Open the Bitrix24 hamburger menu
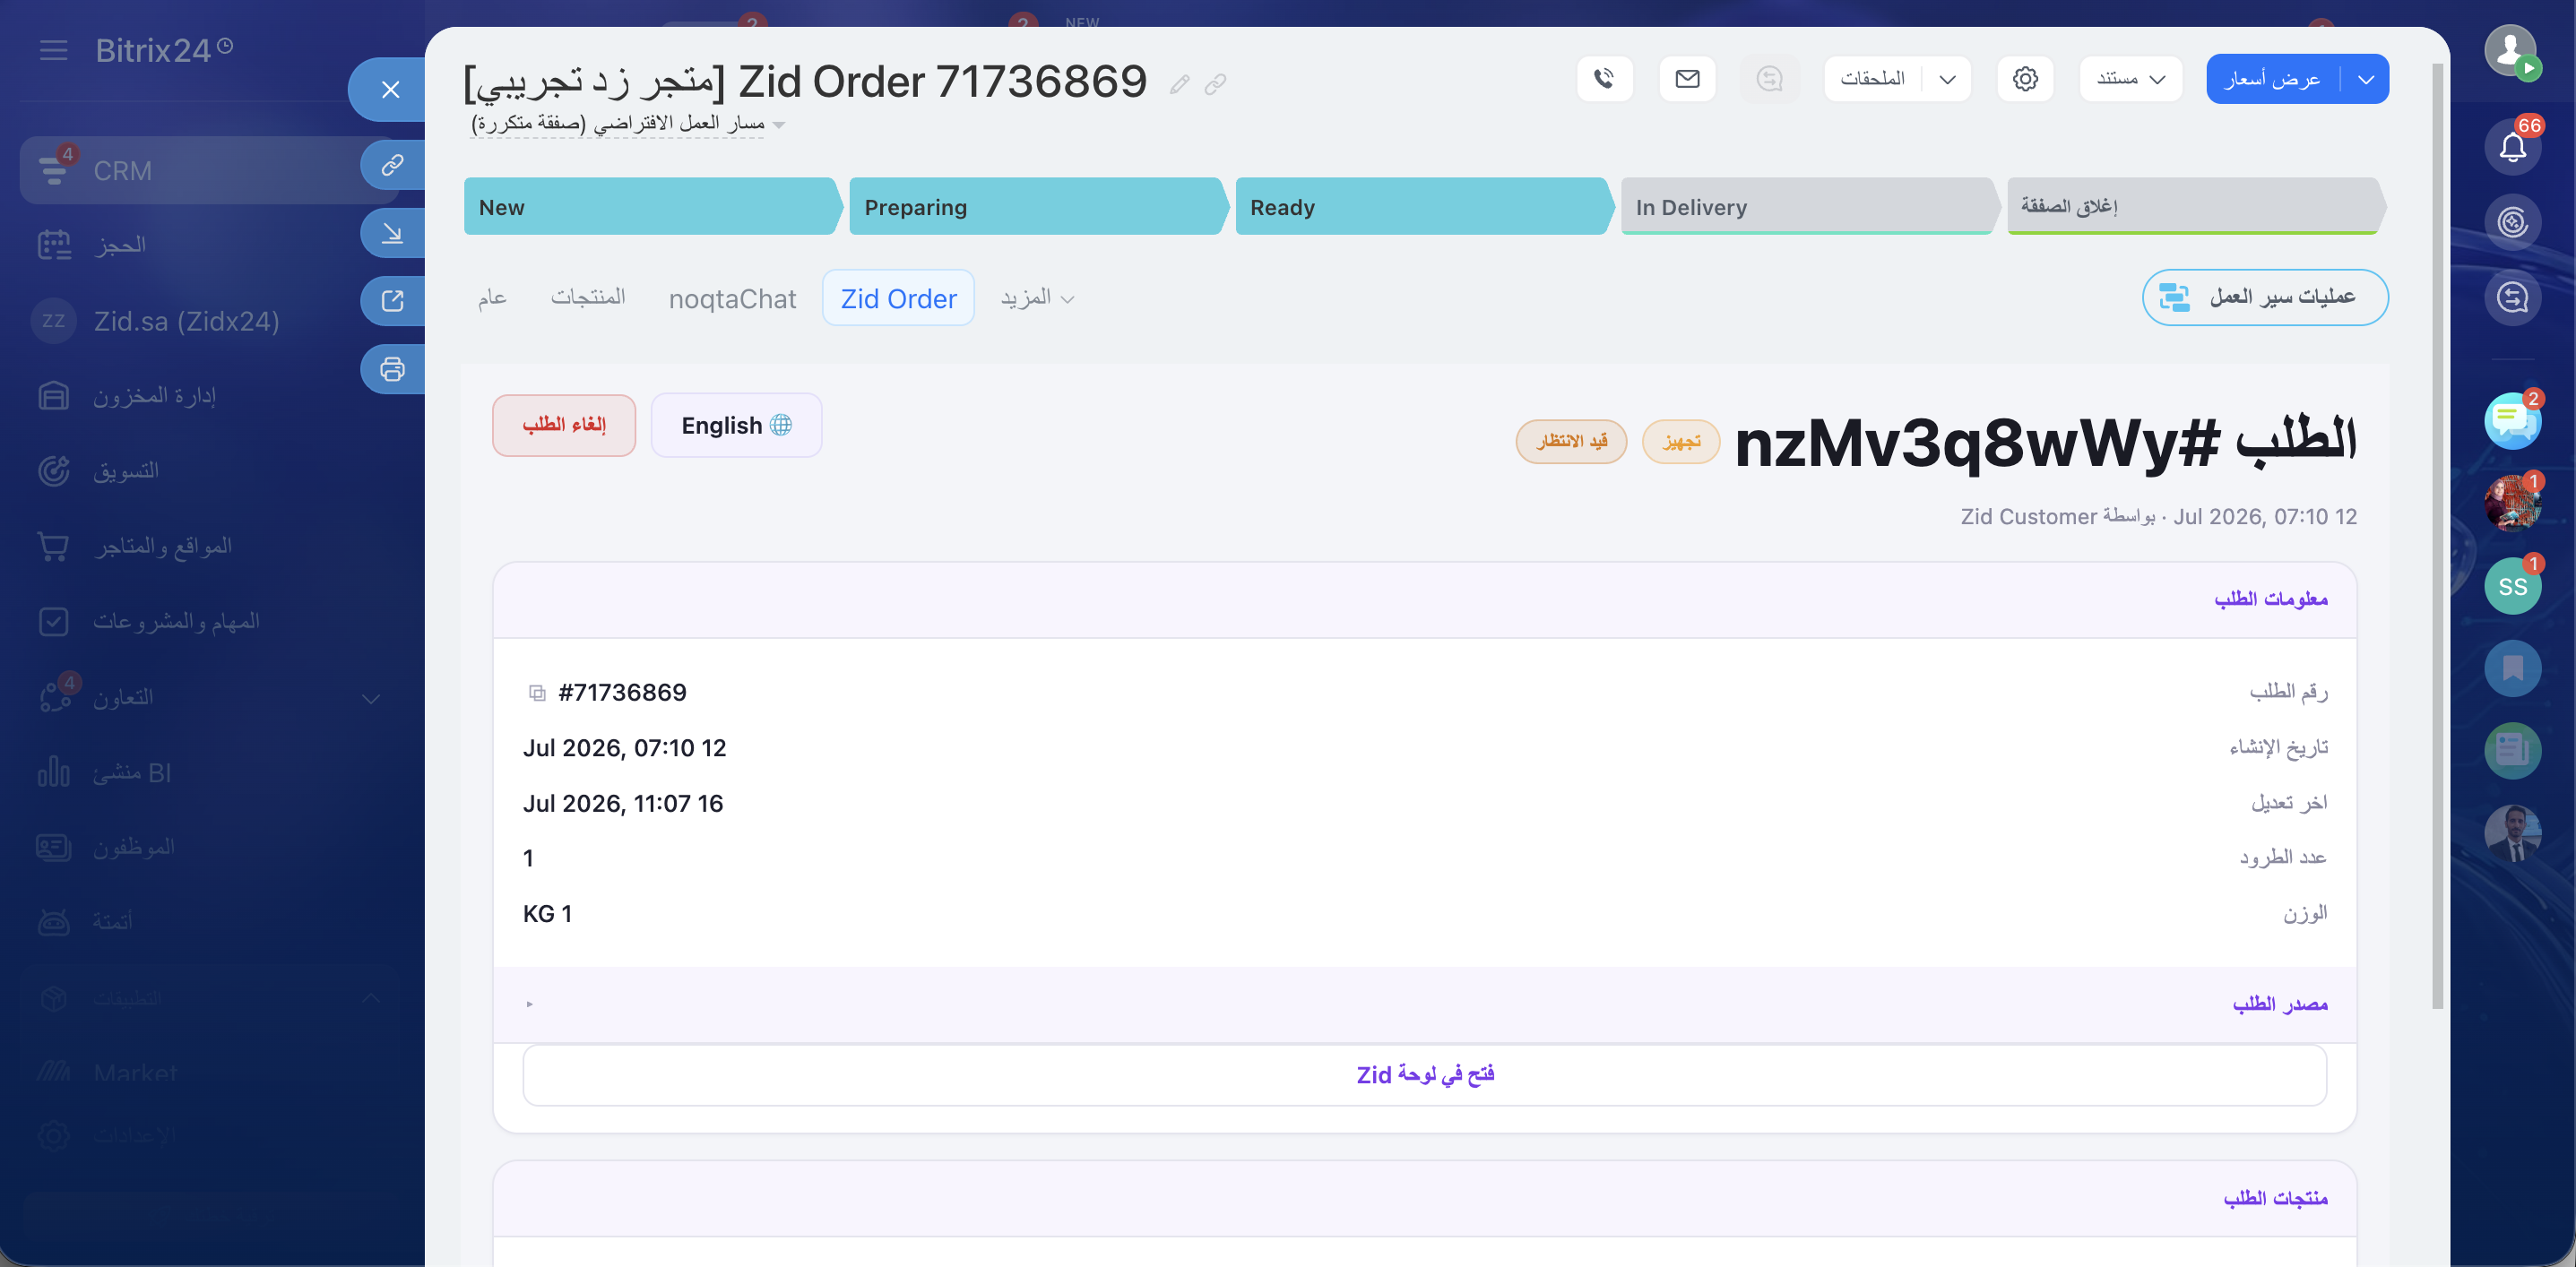This screenshot has height=1267, width=2576. pyautogui.click(x=54, y=50)
